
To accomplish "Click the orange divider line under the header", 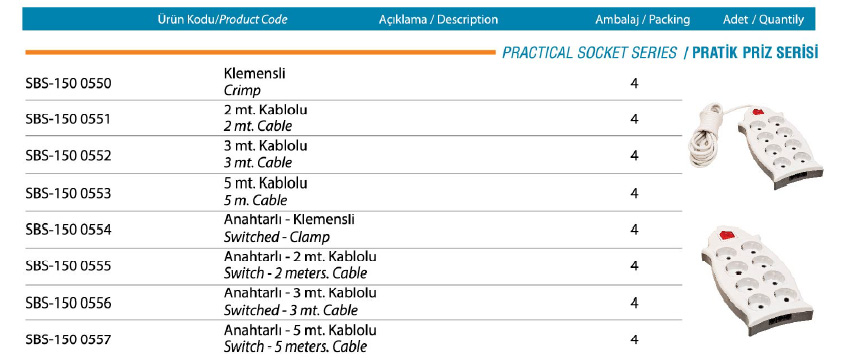I will (x=260, y=53).
